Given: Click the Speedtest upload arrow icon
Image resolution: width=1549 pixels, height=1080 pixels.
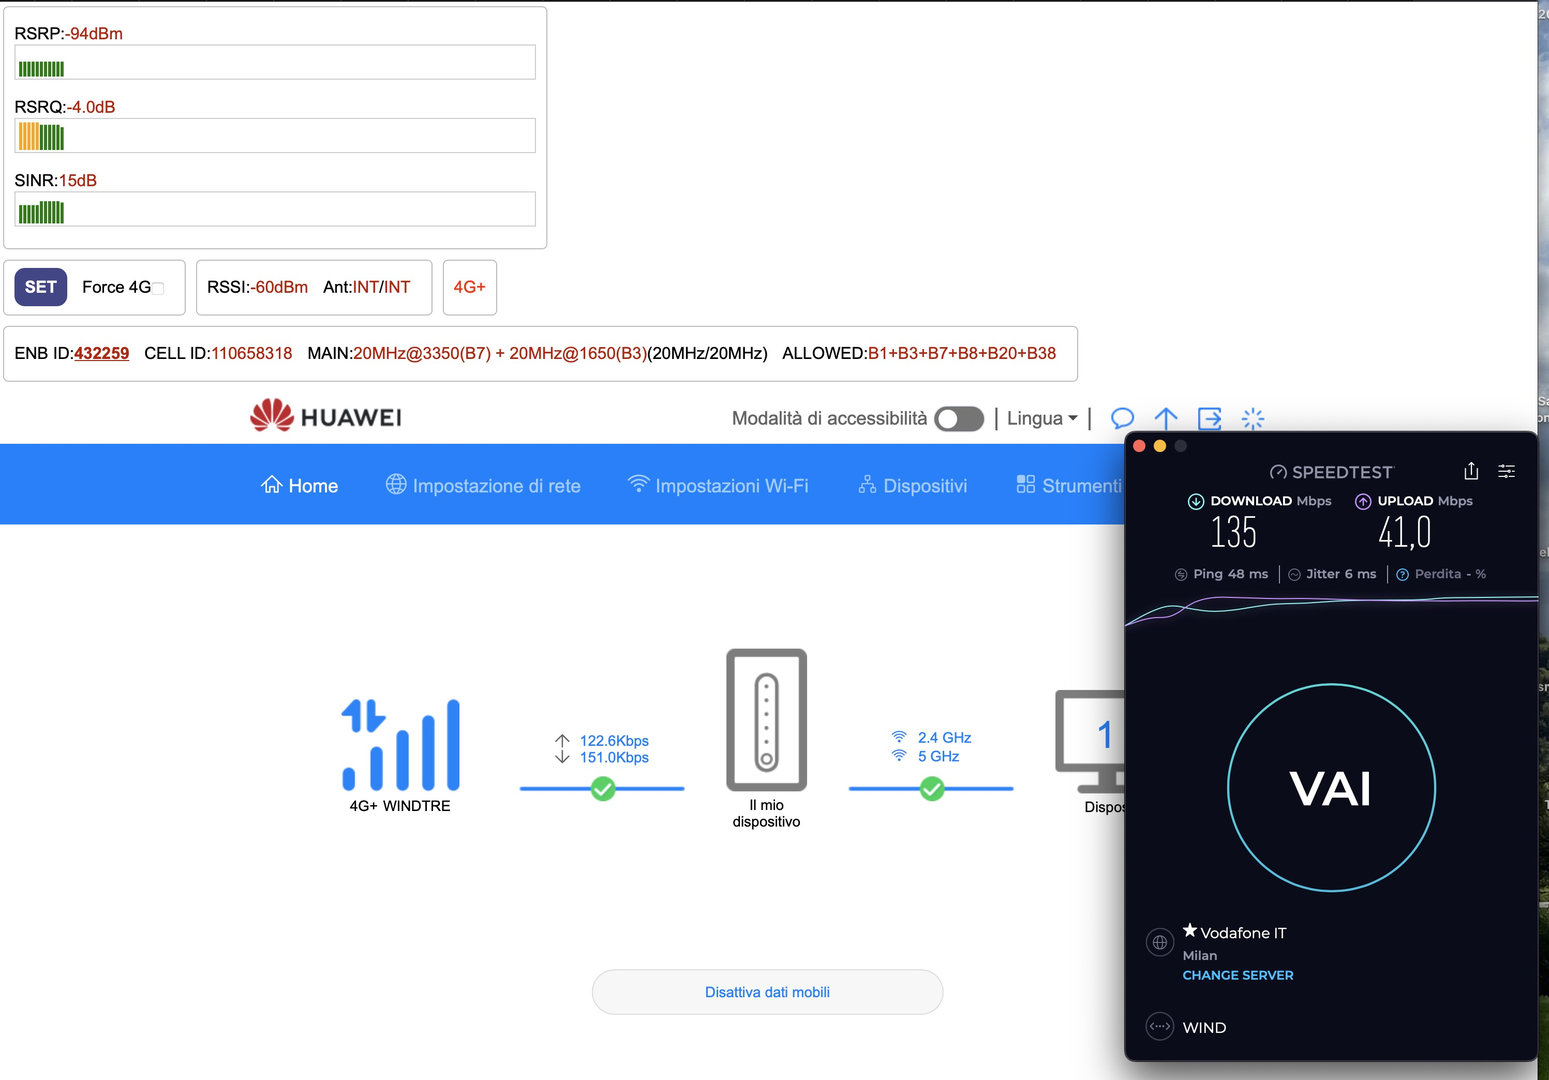Looking at the screenshot, I should click(x=1363, y=501).
